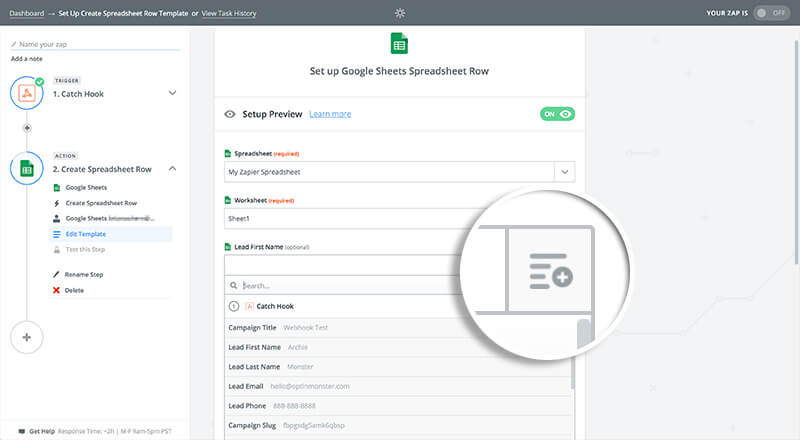Choose Rename Step
This screenshot has height=440, width=800.
pyautogui.click(x=84, y=275)
